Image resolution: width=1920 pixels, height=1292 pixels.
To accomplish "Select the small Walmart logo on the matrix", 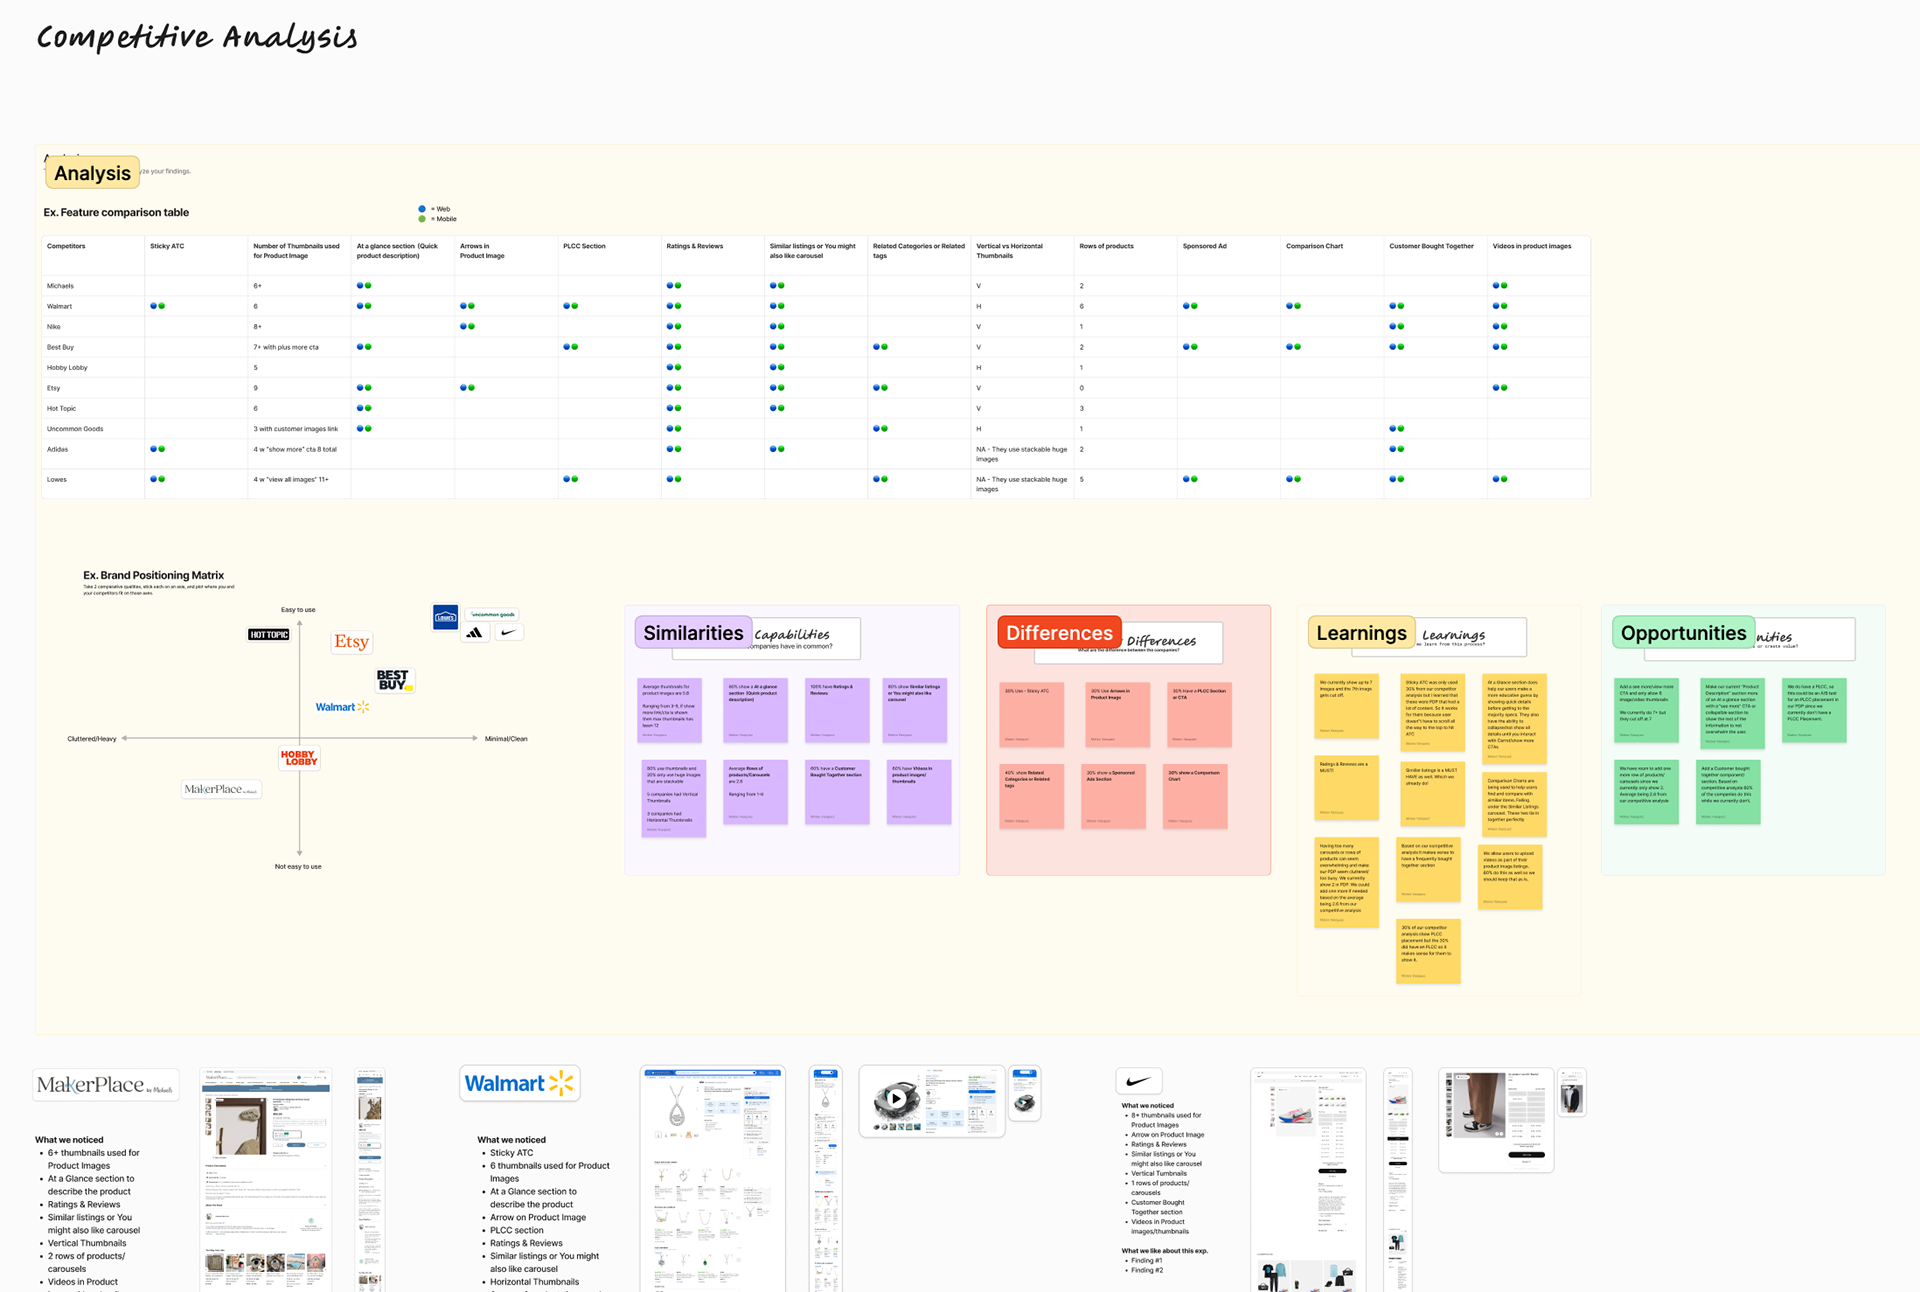I will [x=342, y=707].
